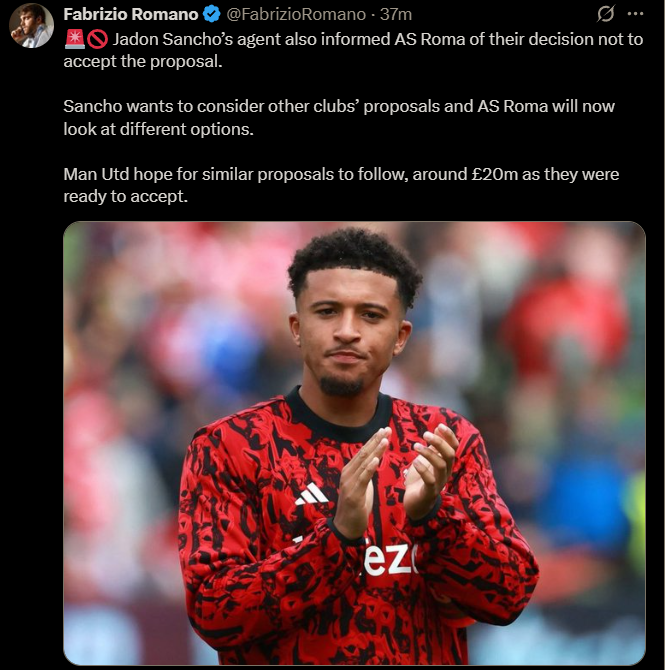Click the 37m post timestamp
The width and height of the screenshot is (665, 670).
(x=396, y=14)
